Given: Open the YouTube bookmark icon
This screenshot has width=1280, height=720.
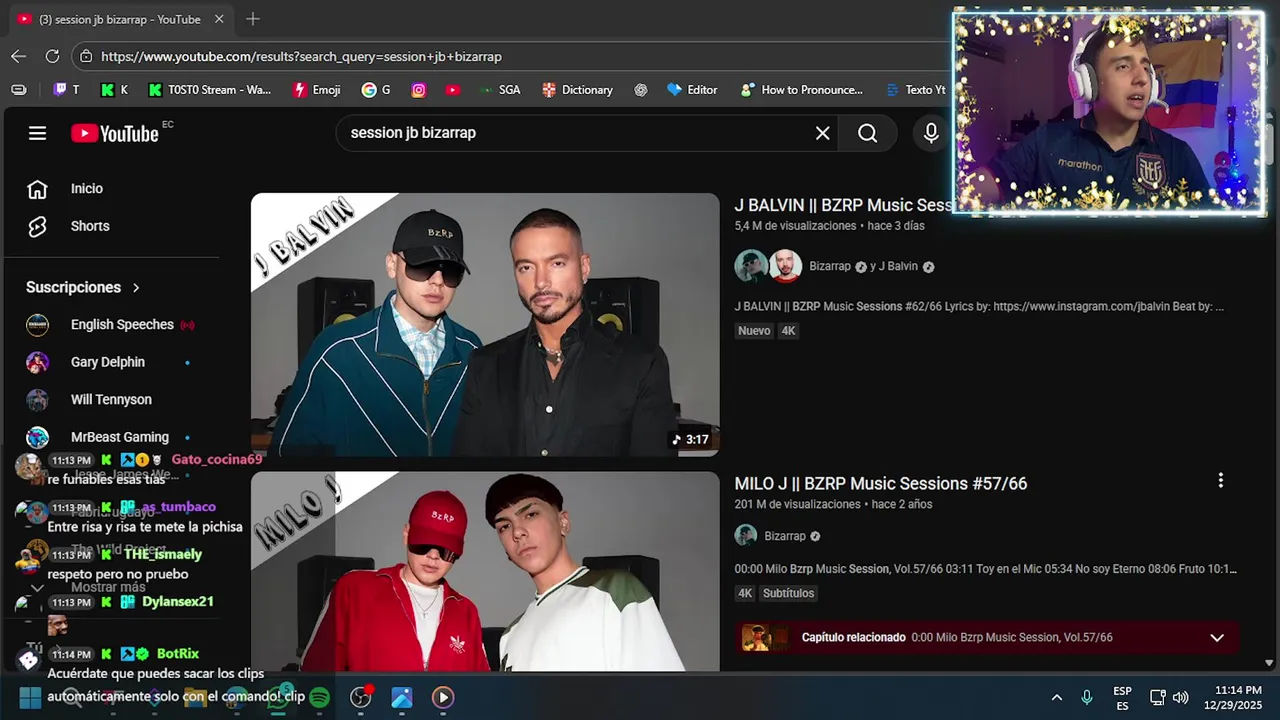Looking at the screenshot, I should pos(453,90).
